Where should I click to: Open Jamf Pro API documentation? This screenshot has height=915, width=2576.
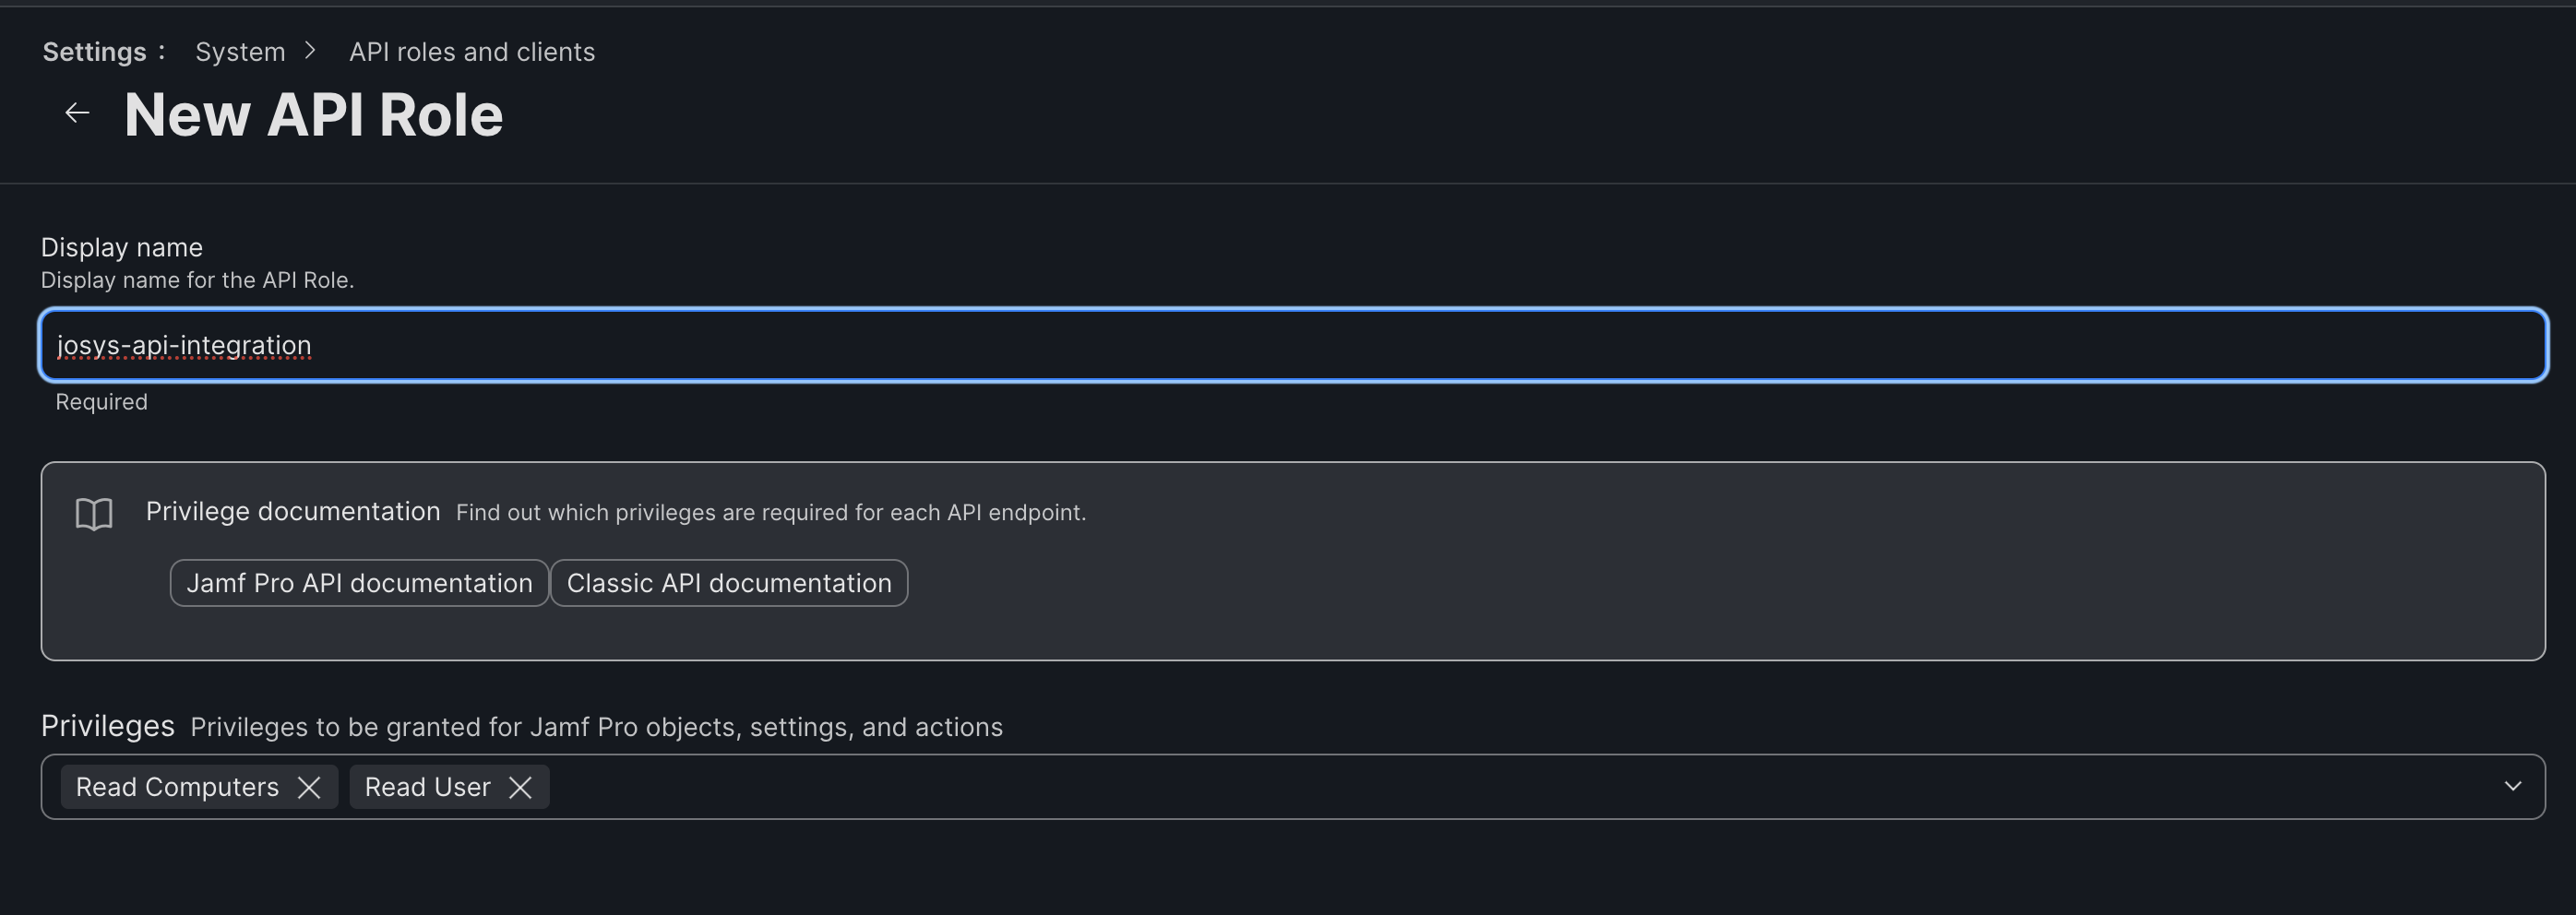[359, 583]
